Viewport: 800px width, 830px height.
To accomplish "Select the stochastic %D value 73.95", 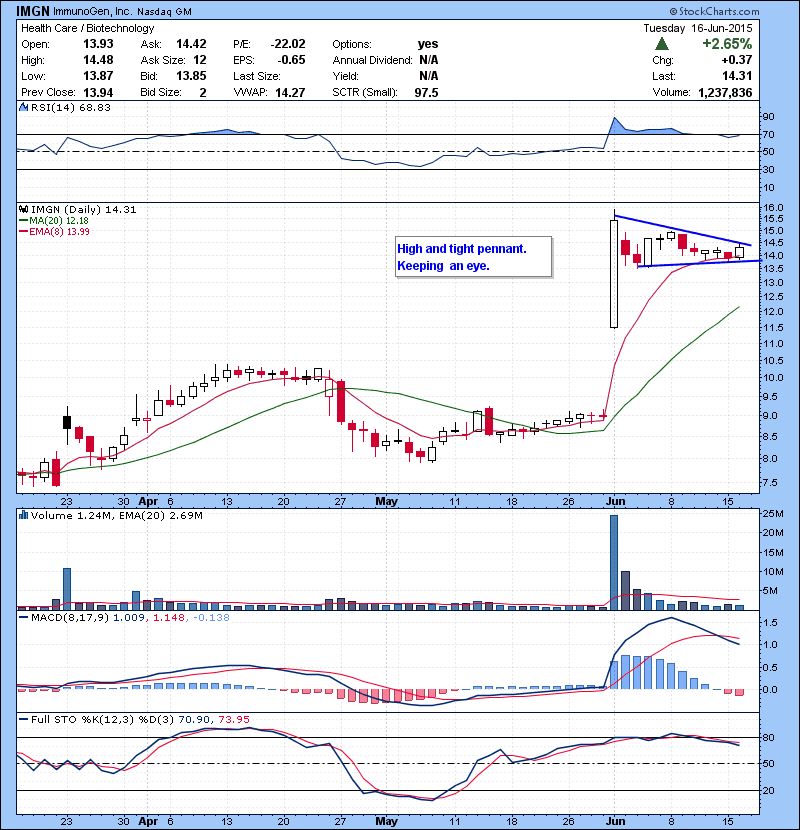I will point(233,719).
